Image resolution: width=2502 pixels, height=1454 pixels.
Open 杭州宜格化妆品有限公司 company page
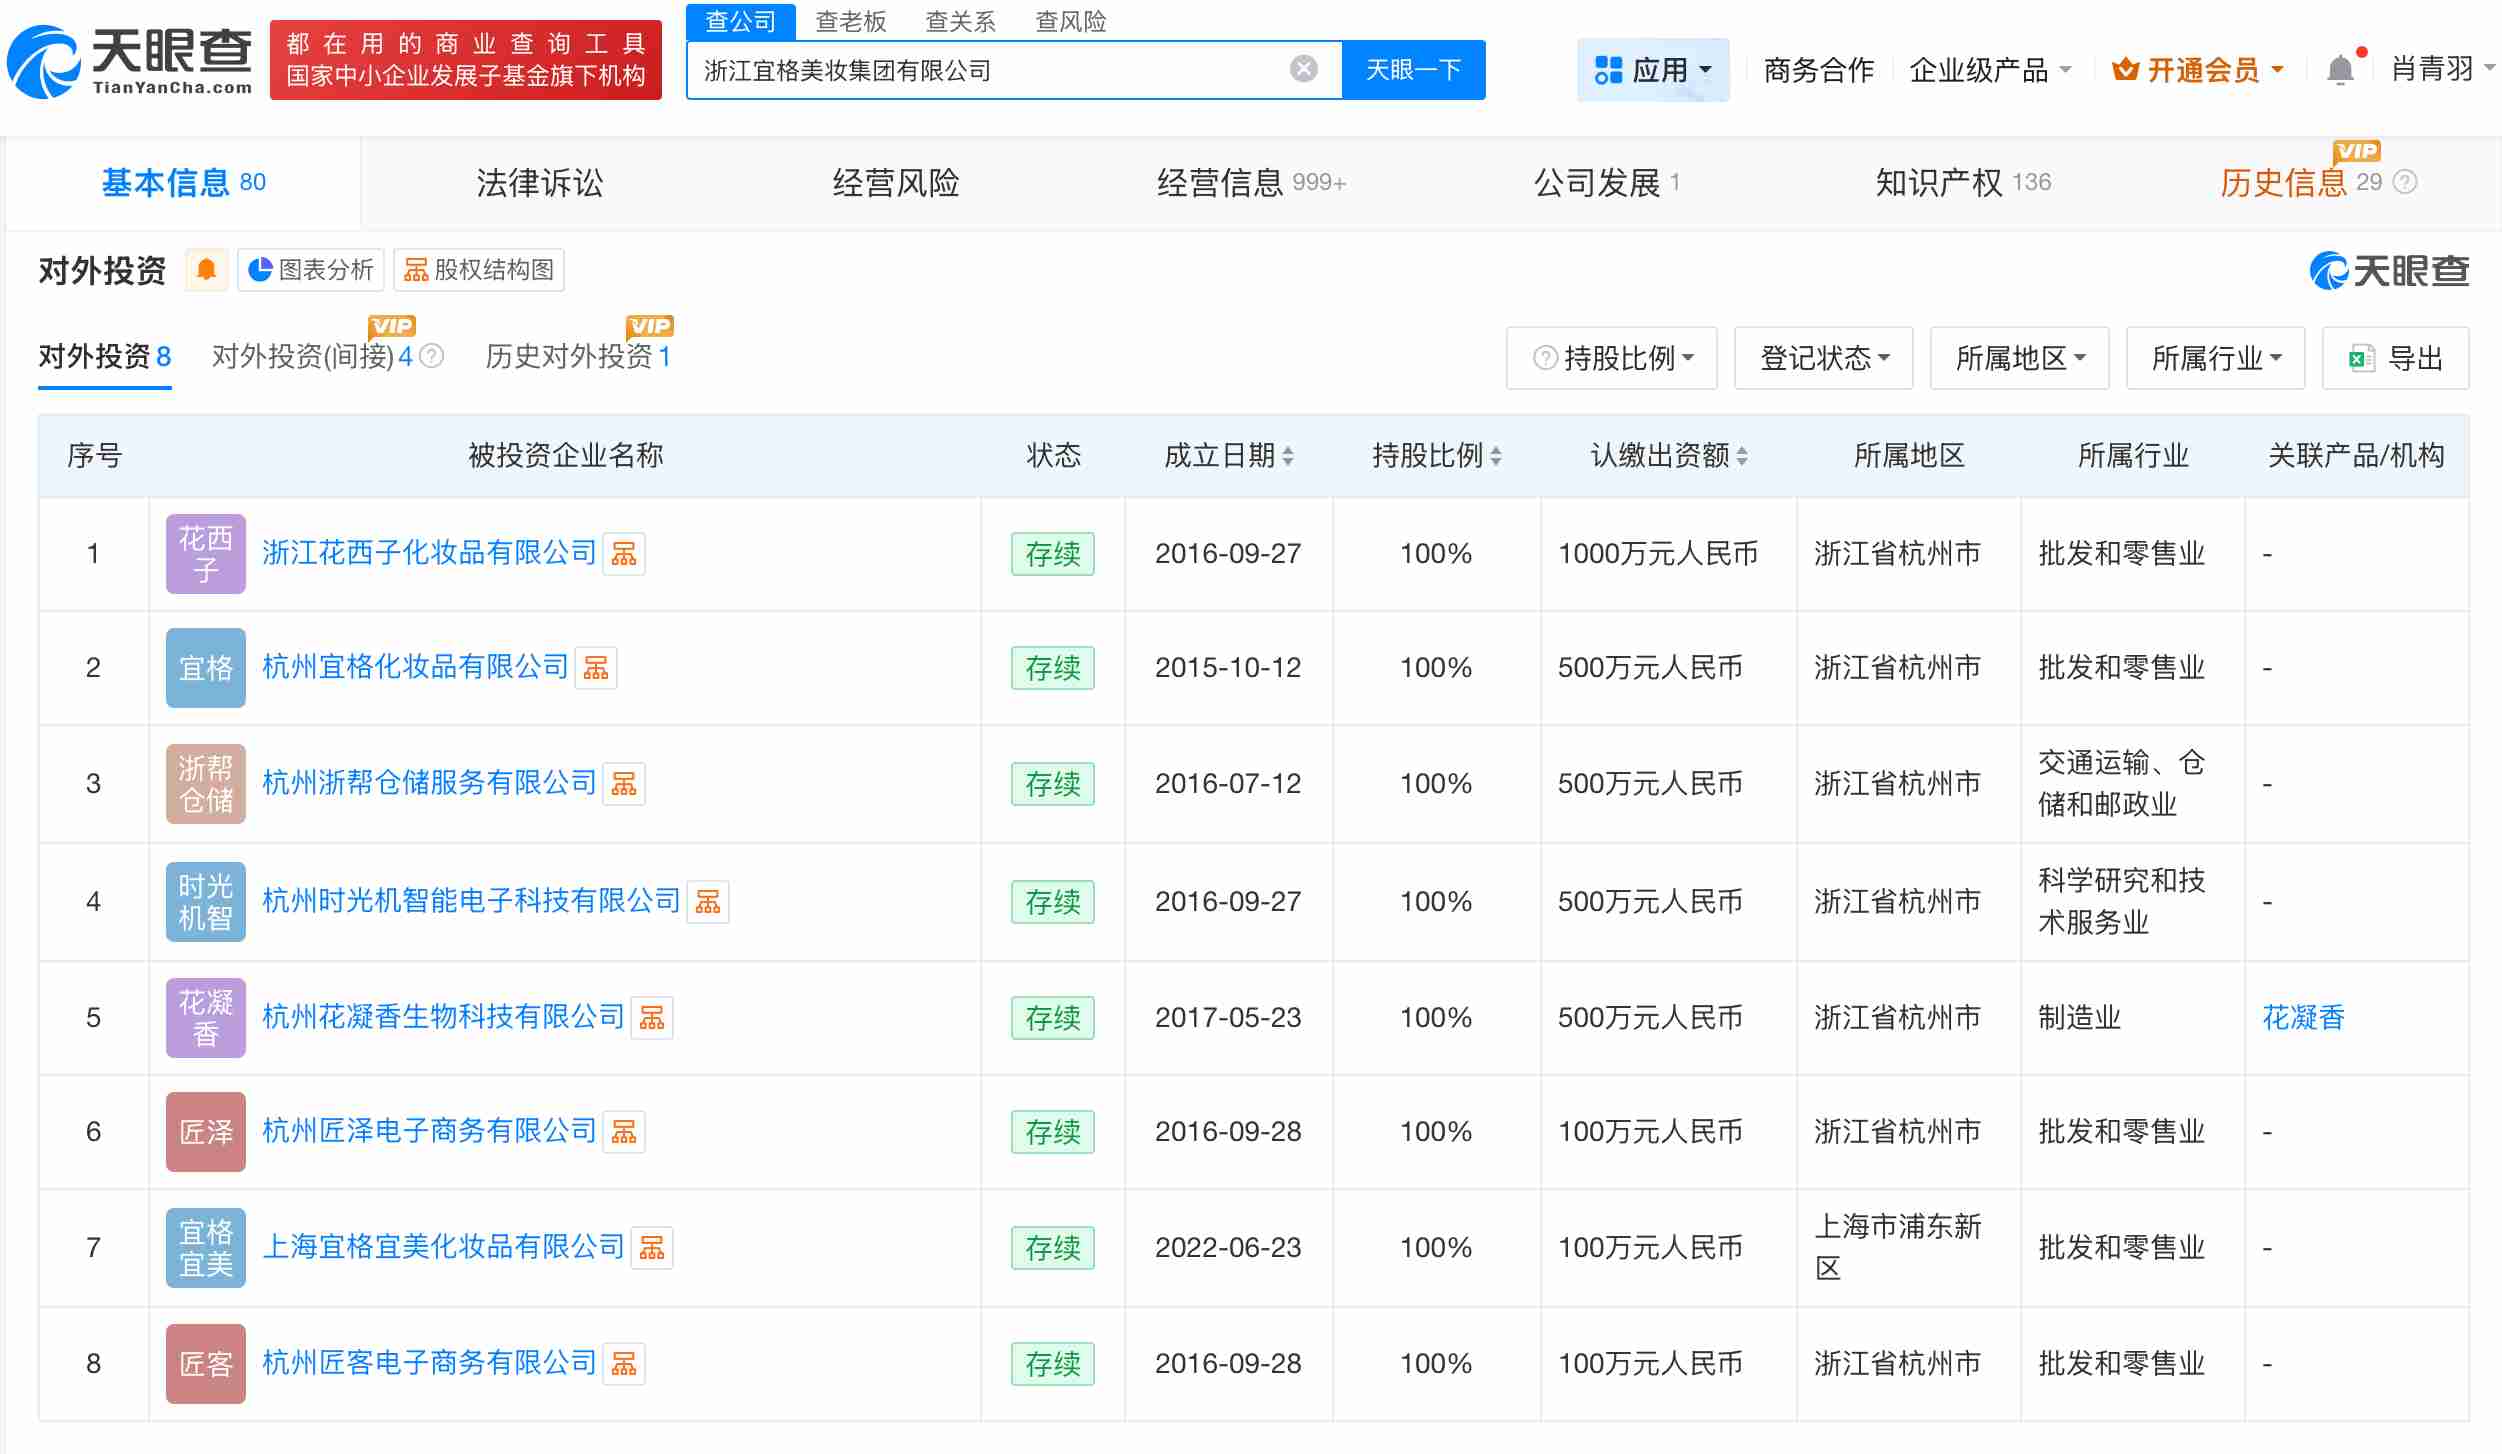[415, 667]
